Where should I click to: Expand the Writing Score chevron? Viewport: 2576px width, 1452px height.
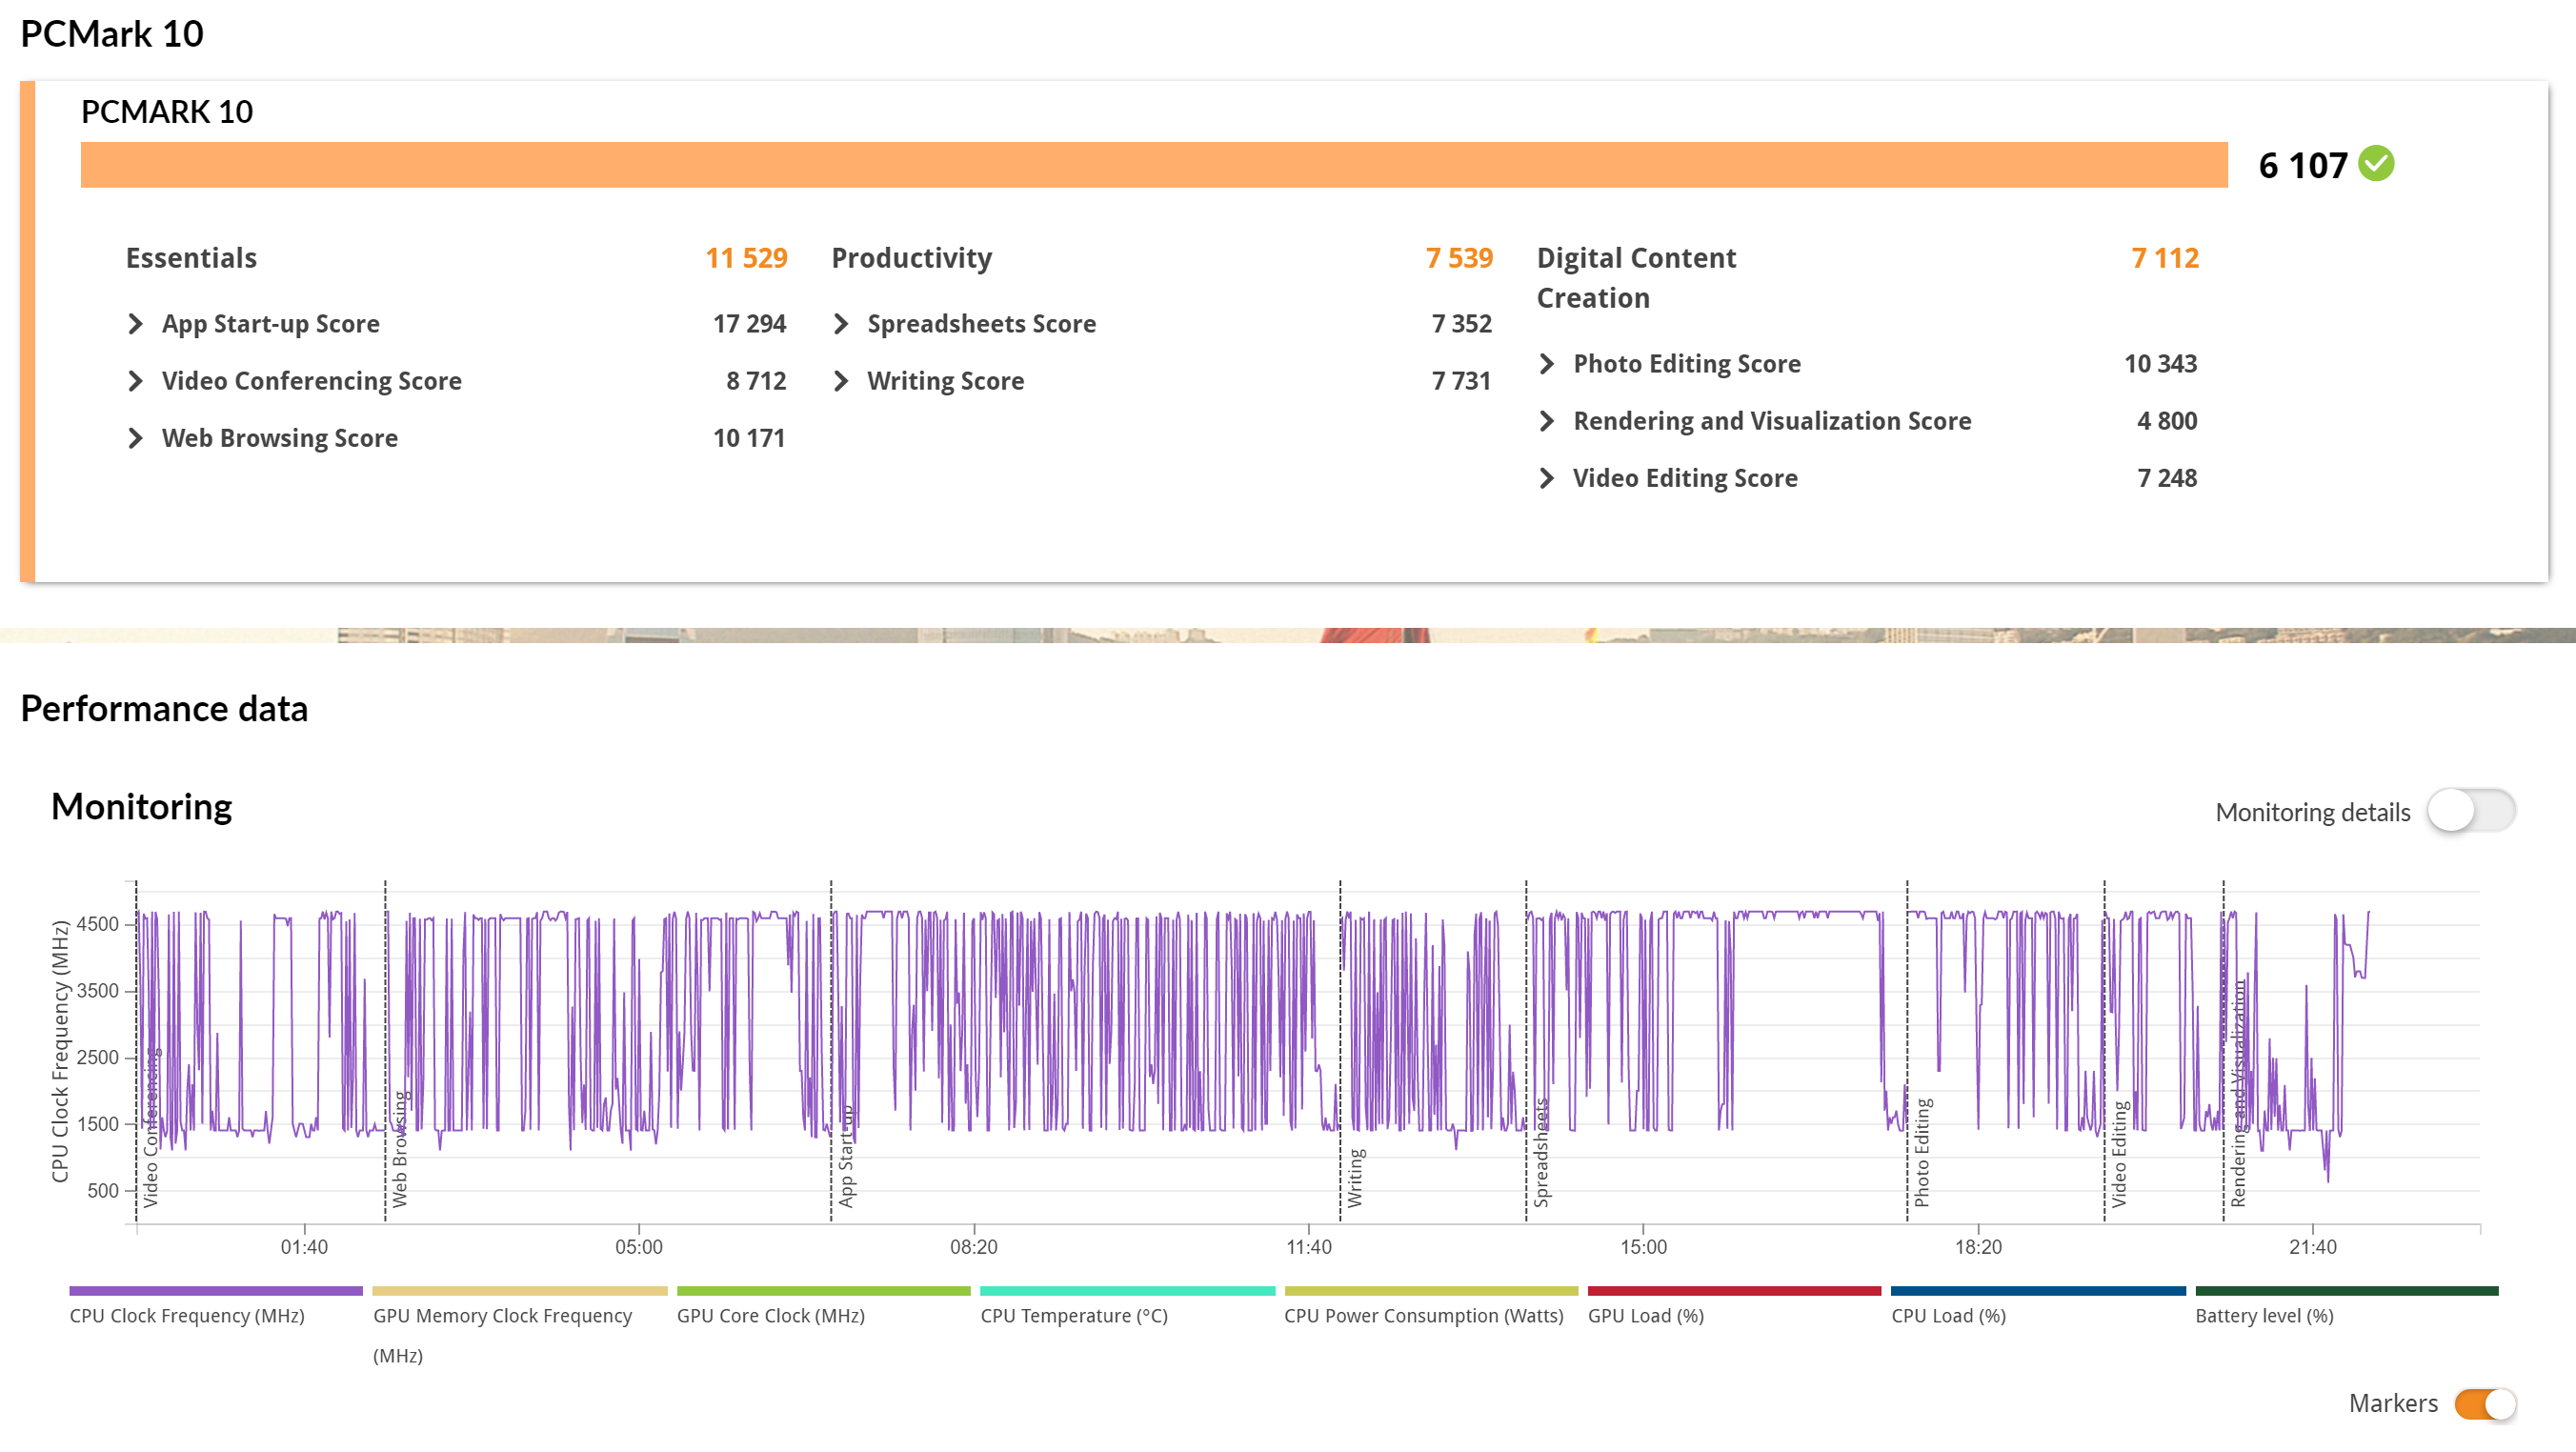841,381
